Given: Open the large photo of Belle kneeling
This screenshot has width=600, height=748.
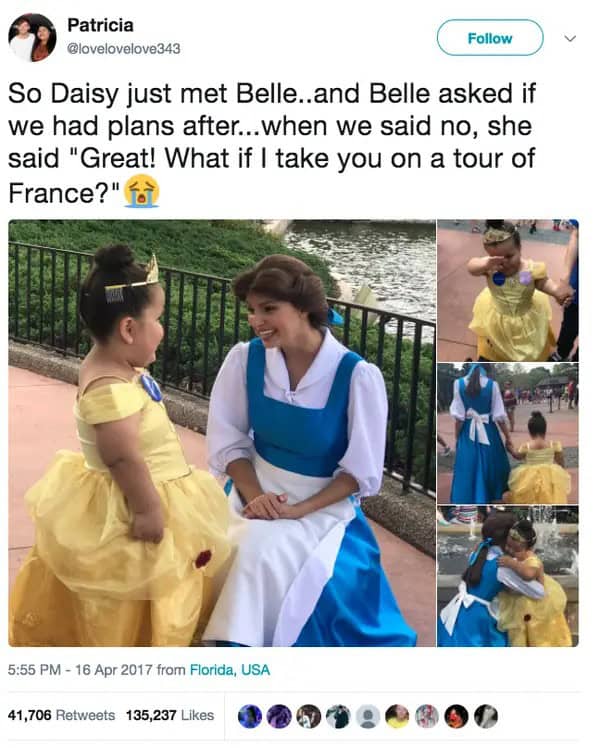Looking at the screenshot, I should point(222,433).
